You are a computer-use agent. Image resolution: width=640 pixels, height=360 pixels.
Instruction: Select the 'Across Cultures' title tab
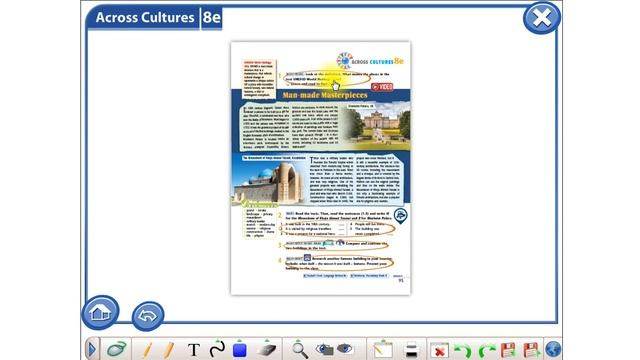coord(145,18)
